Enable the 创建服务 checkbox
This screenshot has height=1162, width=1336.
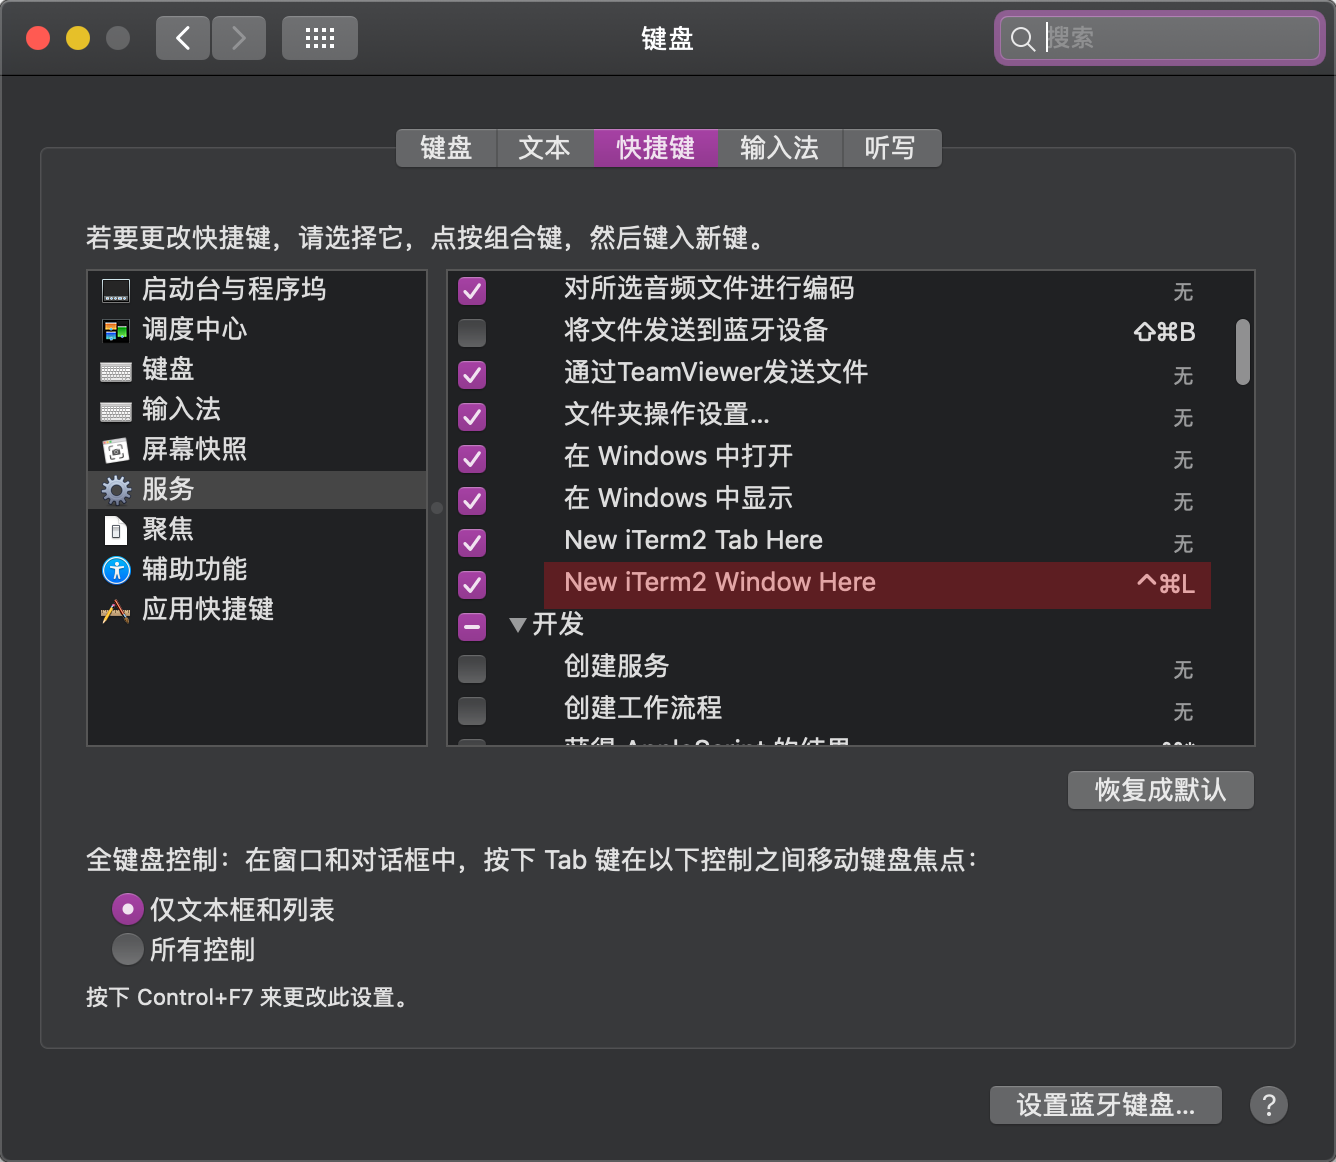pos(472,668)
